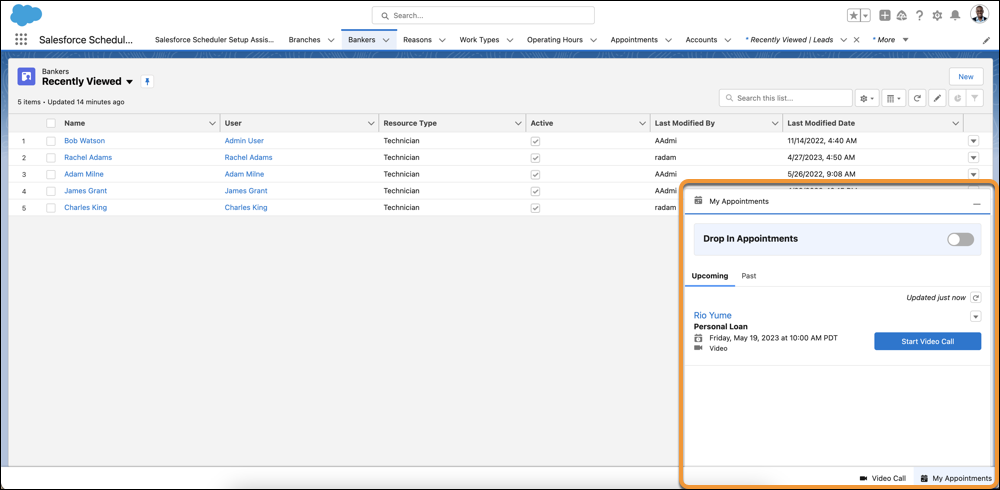Screen dimensions: 1000x490
Task: Select the Charles King row checkbox
Action: [x=51, y=207]
